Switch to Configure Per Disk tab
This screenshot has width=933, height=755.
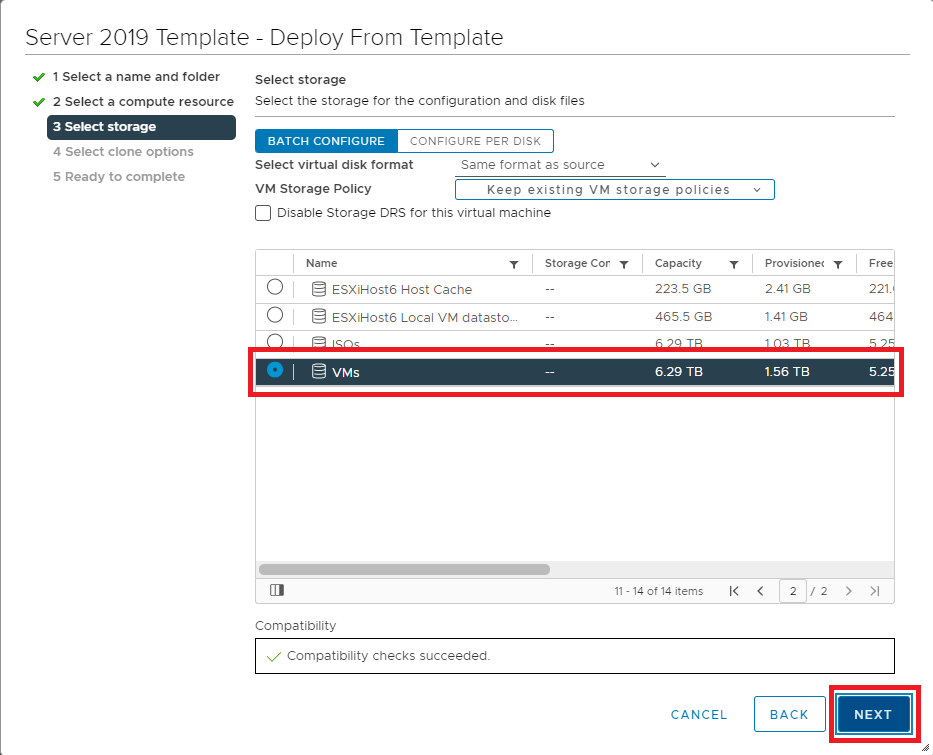coord(475,141)
